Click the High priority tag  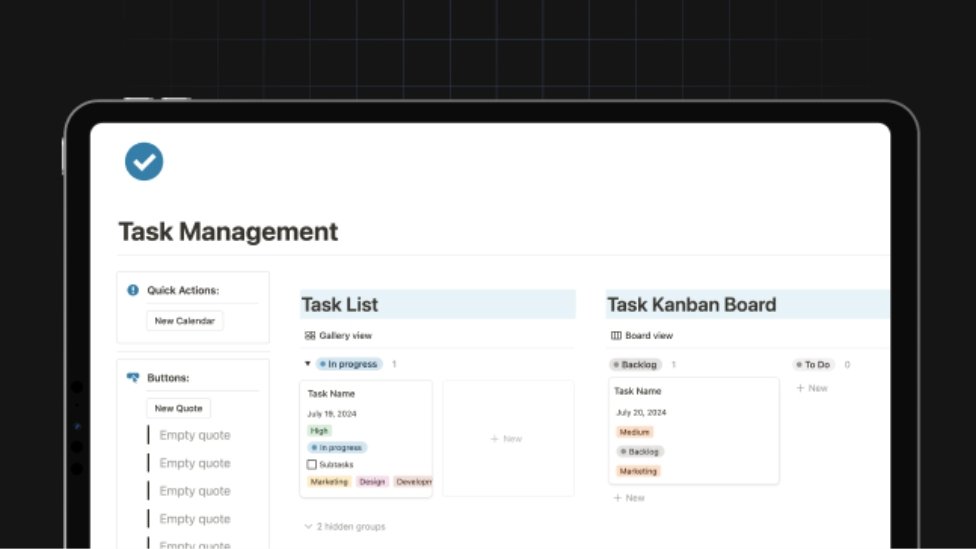[319, 431]
